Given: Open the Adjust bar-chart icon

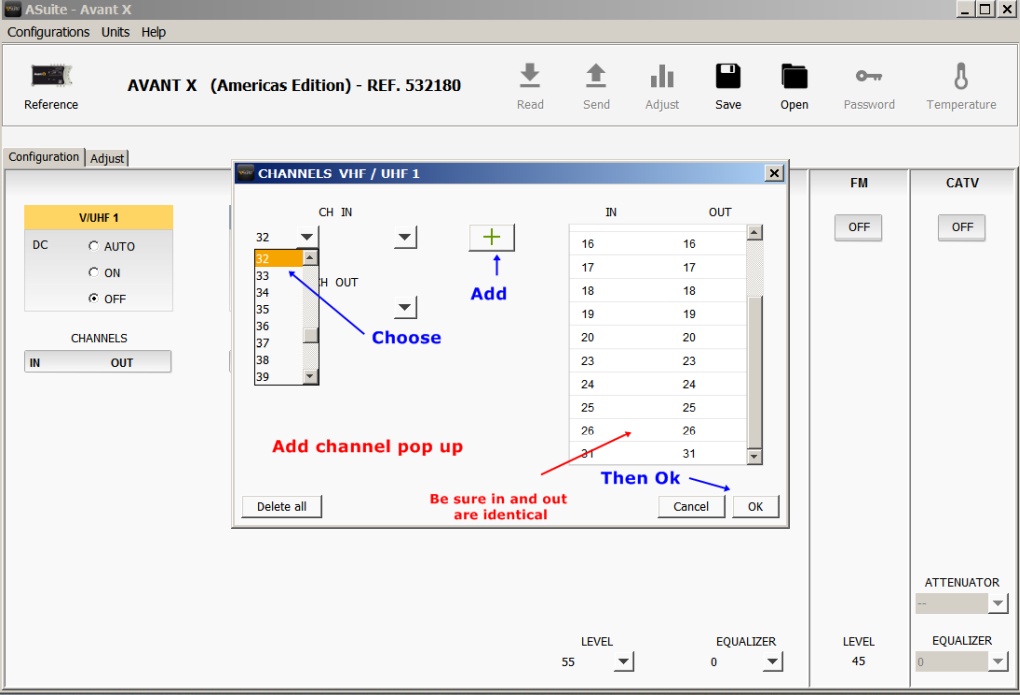Looking at the screenshot, I should 662,77.
